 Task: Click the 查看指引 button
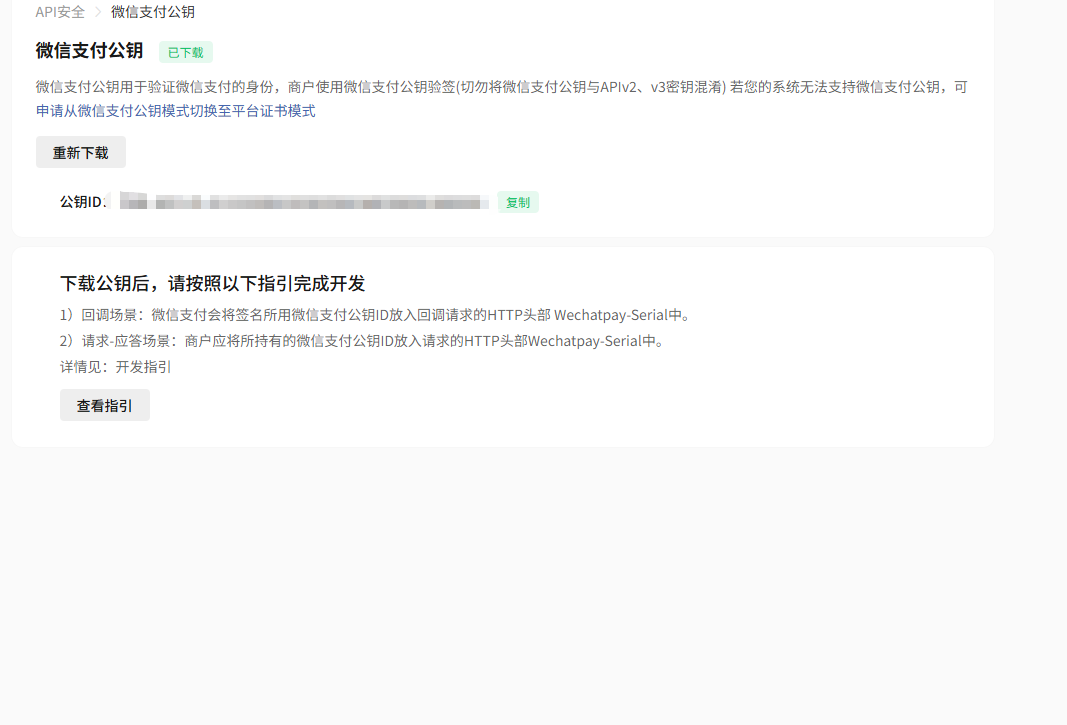coord(105,406)
